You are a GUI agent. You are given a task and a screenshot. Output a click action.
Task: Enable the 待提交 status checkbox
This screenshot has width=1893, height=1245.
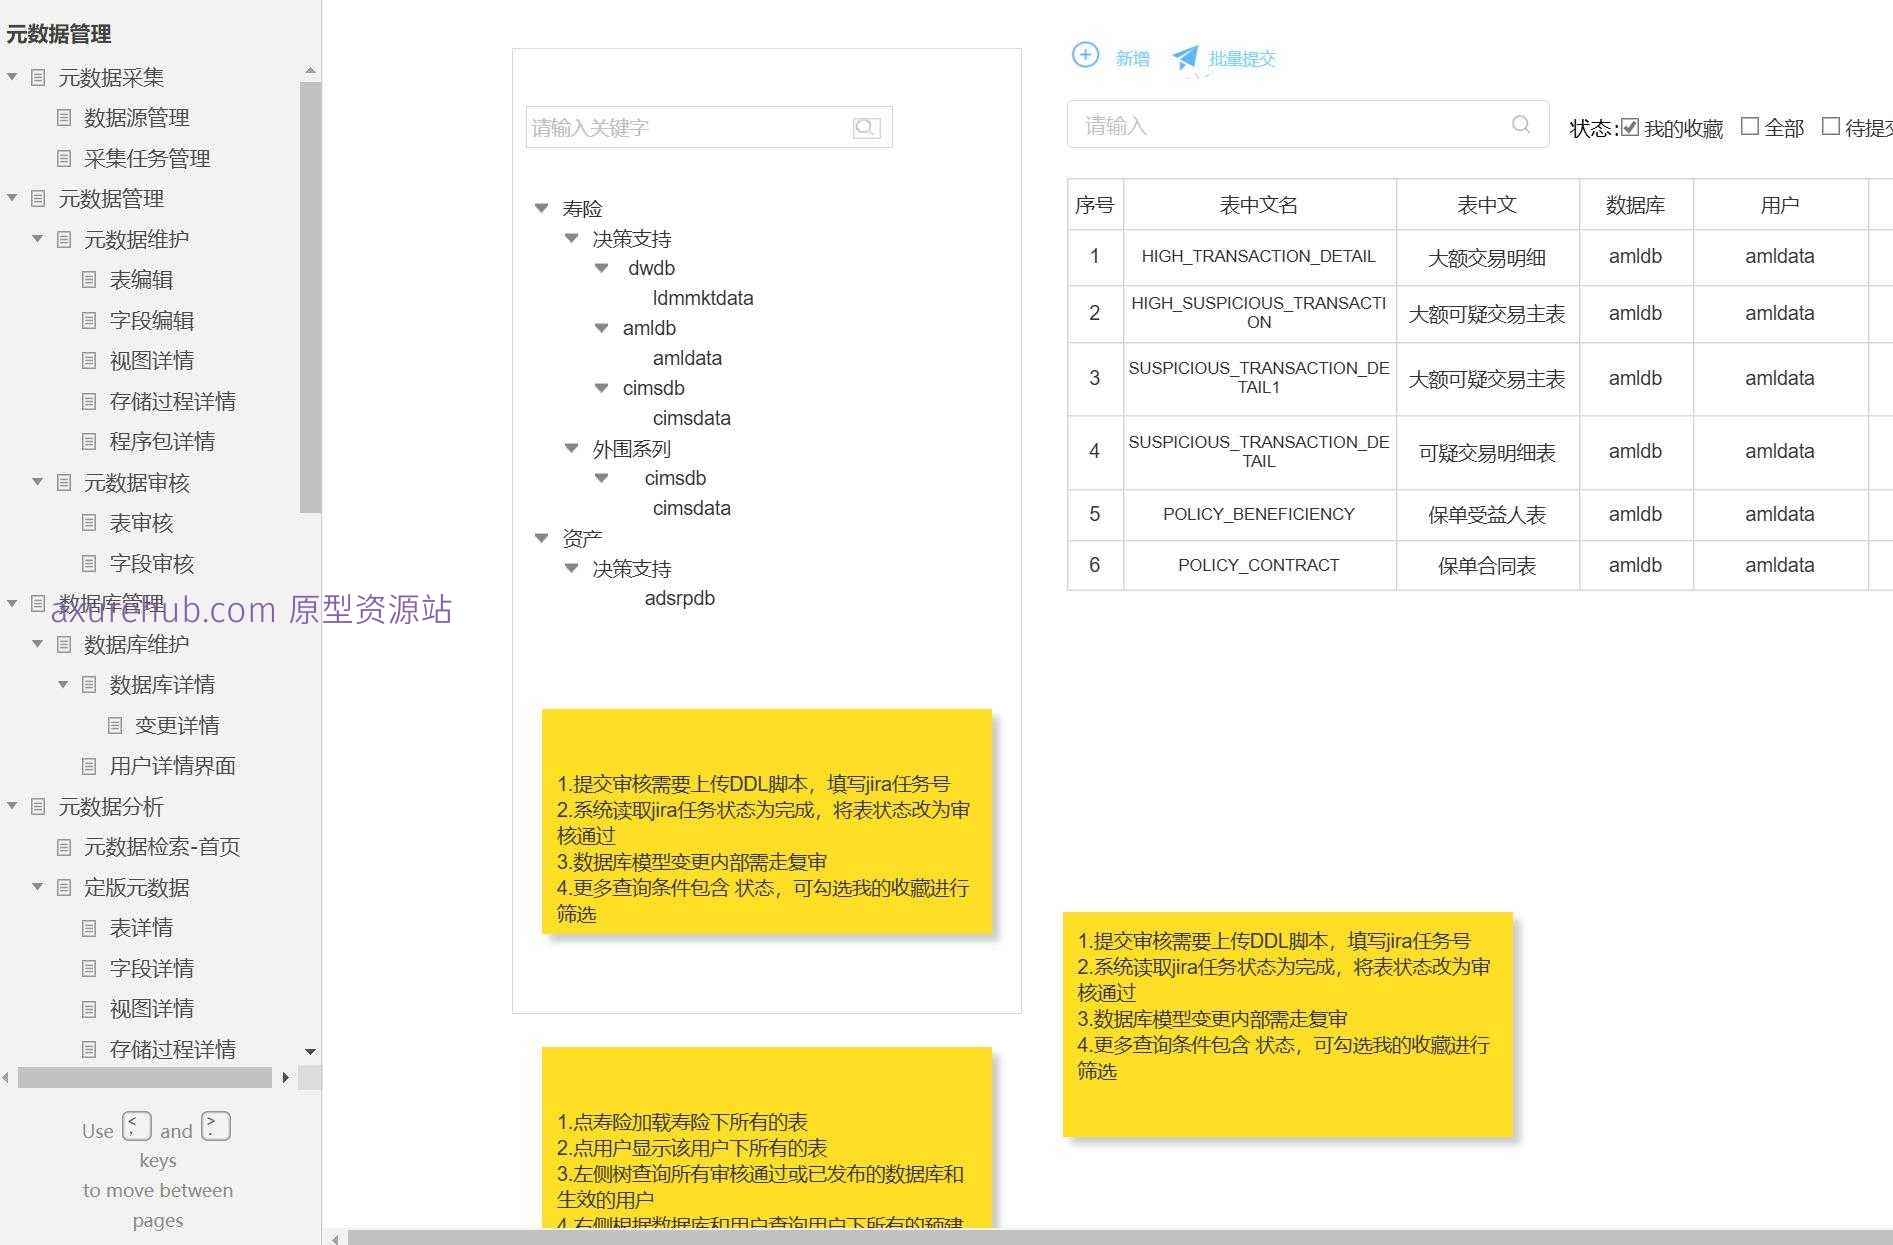1831,124
